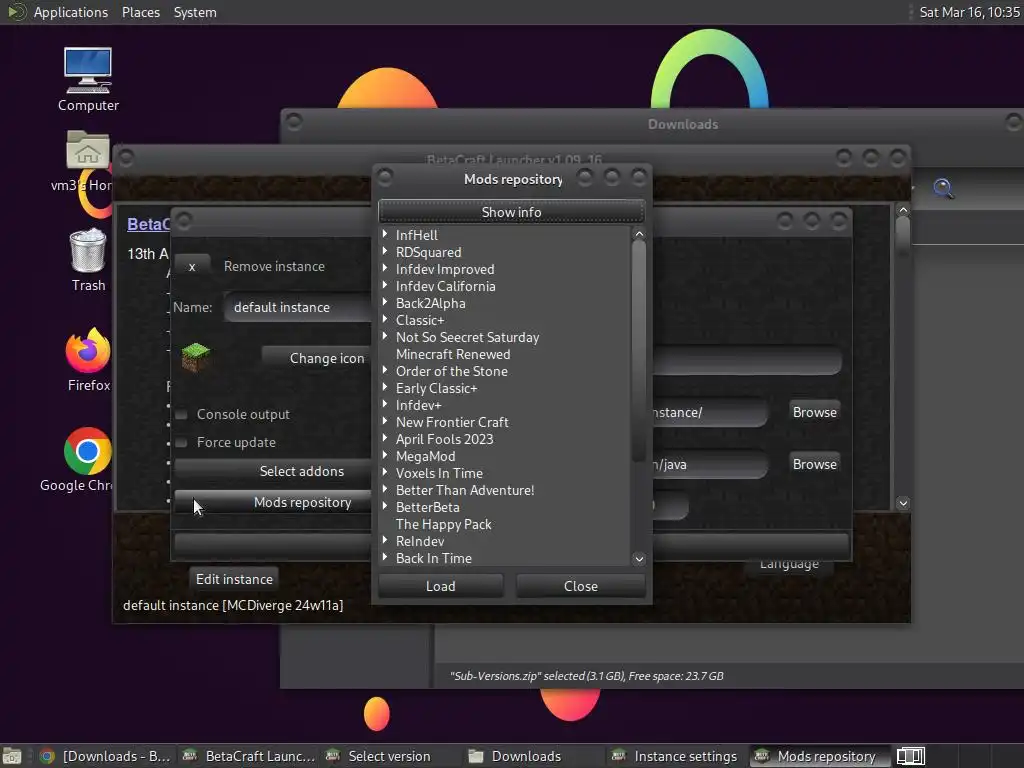Viewport: 1024px width, 768px height.
Task: Select MegaMod in mods list
Action: pyautogui.click(x=425, y=456)
